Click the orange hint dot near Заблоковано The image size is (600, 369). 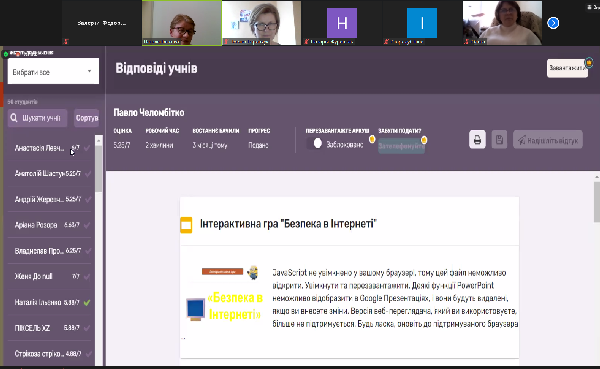tap(372, 139)
